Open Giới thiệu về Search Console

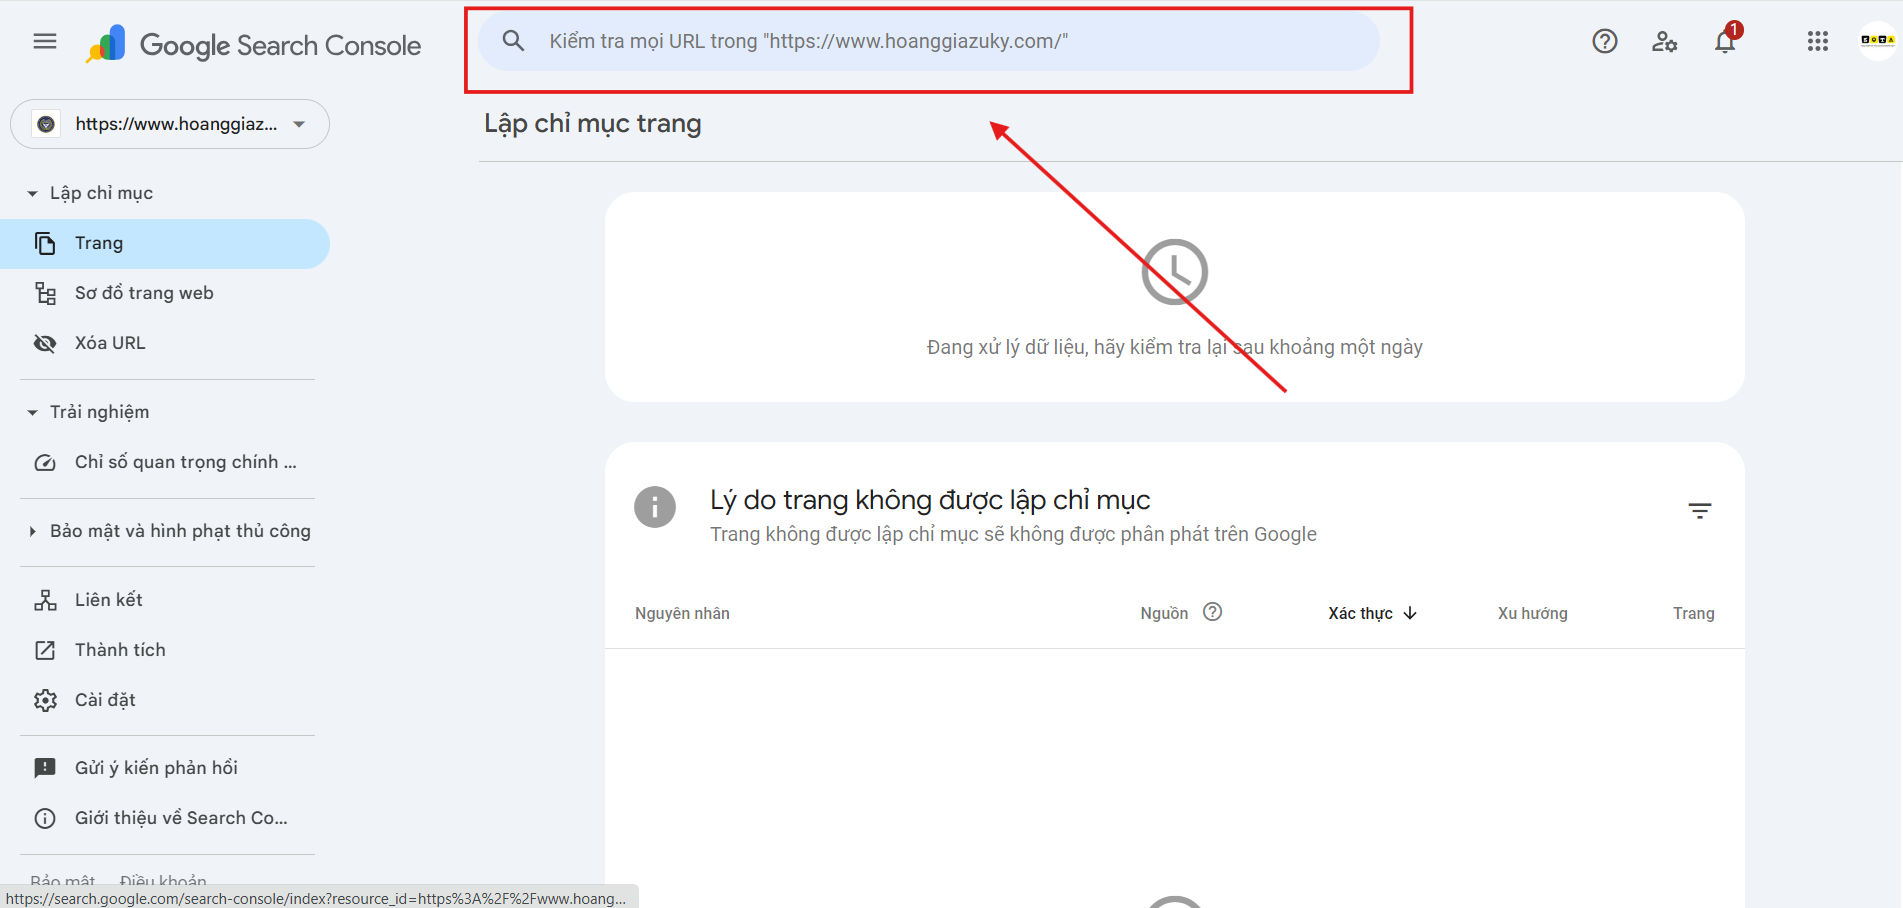coord(181,818)
